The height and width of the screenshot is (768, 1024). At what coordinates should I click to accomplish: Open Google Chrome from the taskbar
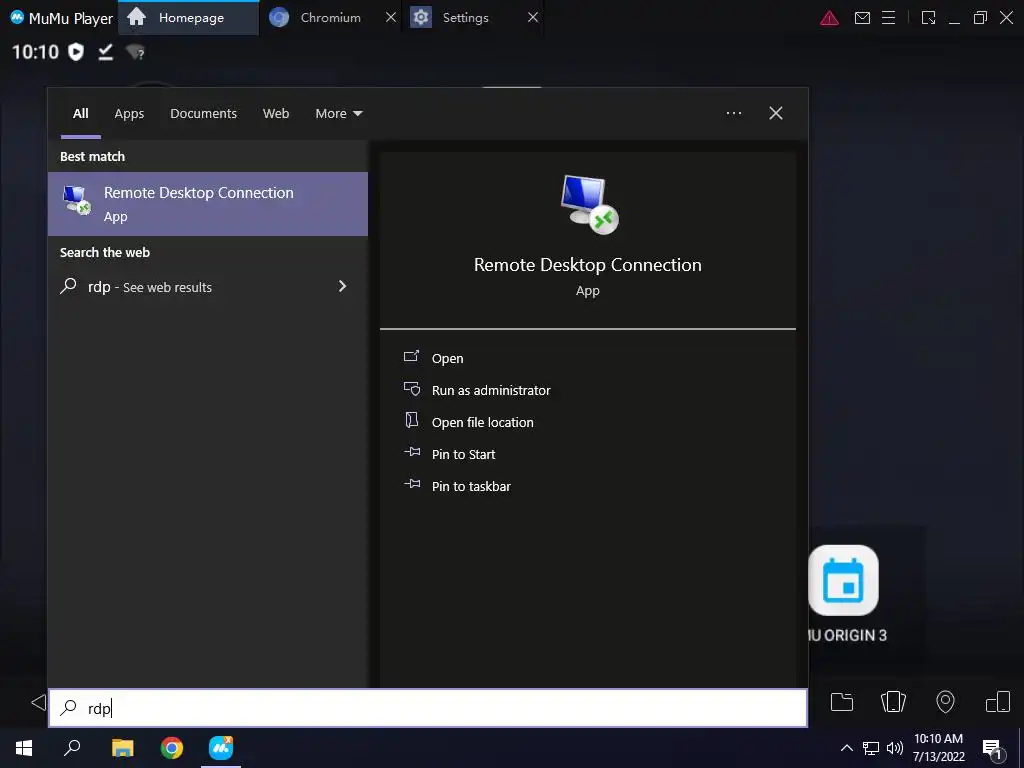click(172, 748)
